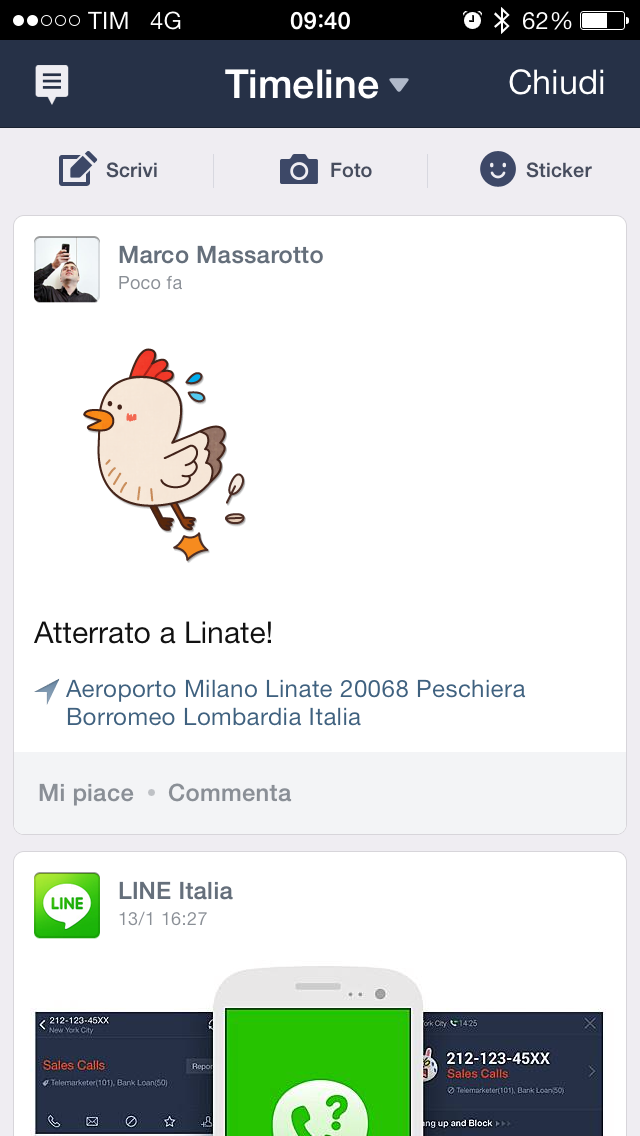Tap Commenta to comment
This screenshot has height=1136, width=640.
coord(230,793)
